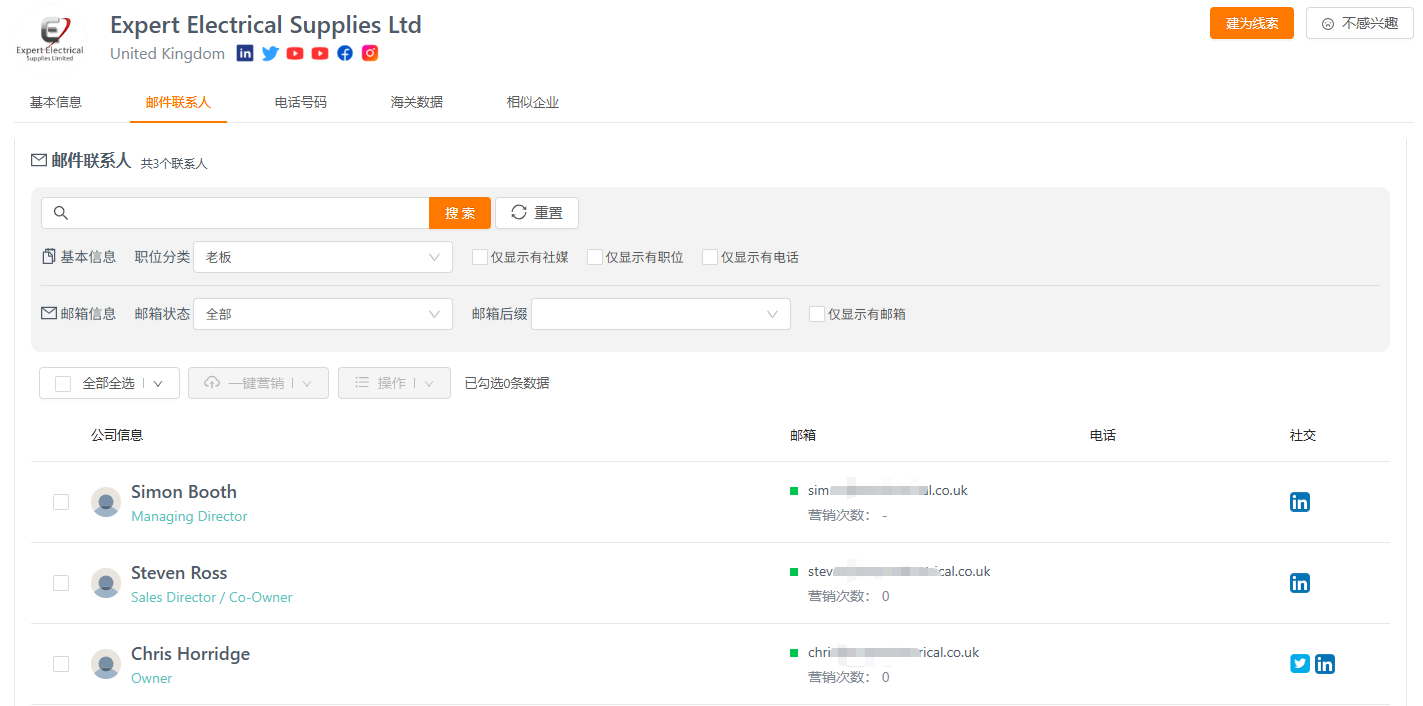Click Simon Booth's masked email address
The height and width of the screenshot is (706, 1423).
tap(888, 491)
